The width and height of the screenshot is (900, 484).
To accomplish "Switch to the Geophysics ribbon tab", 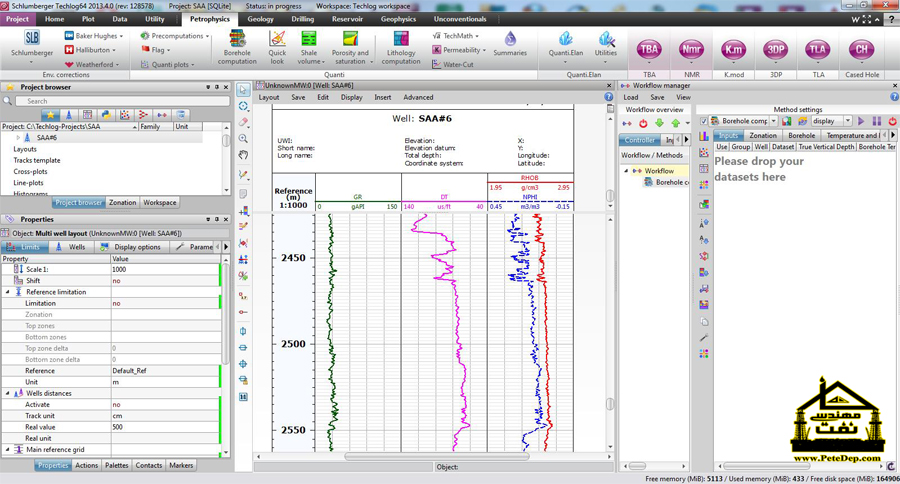I will [x=398, y=19].
